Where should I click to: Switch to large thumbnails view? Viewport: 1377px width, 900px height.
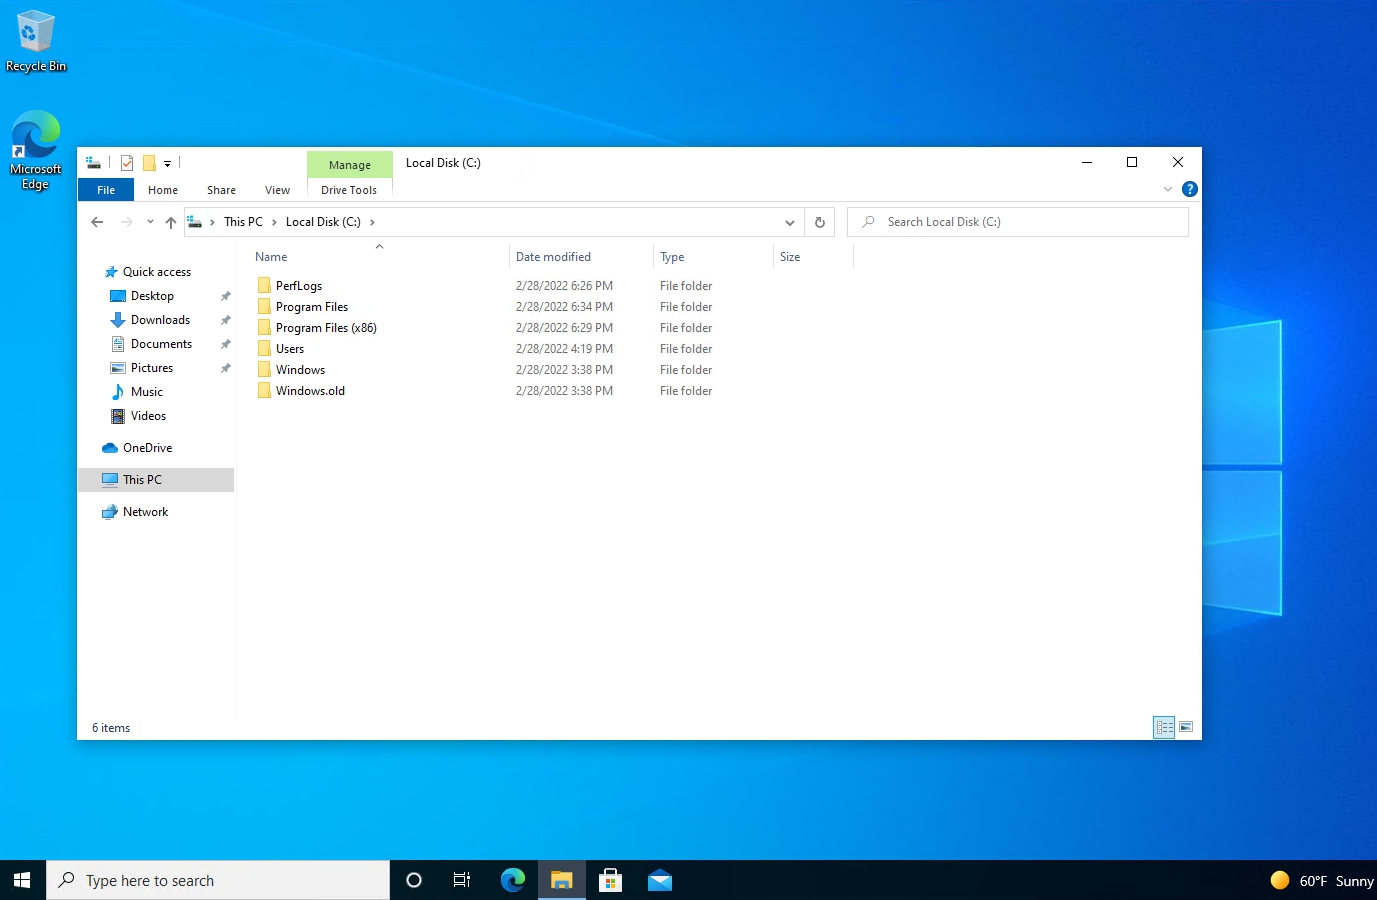[1186, 727]
